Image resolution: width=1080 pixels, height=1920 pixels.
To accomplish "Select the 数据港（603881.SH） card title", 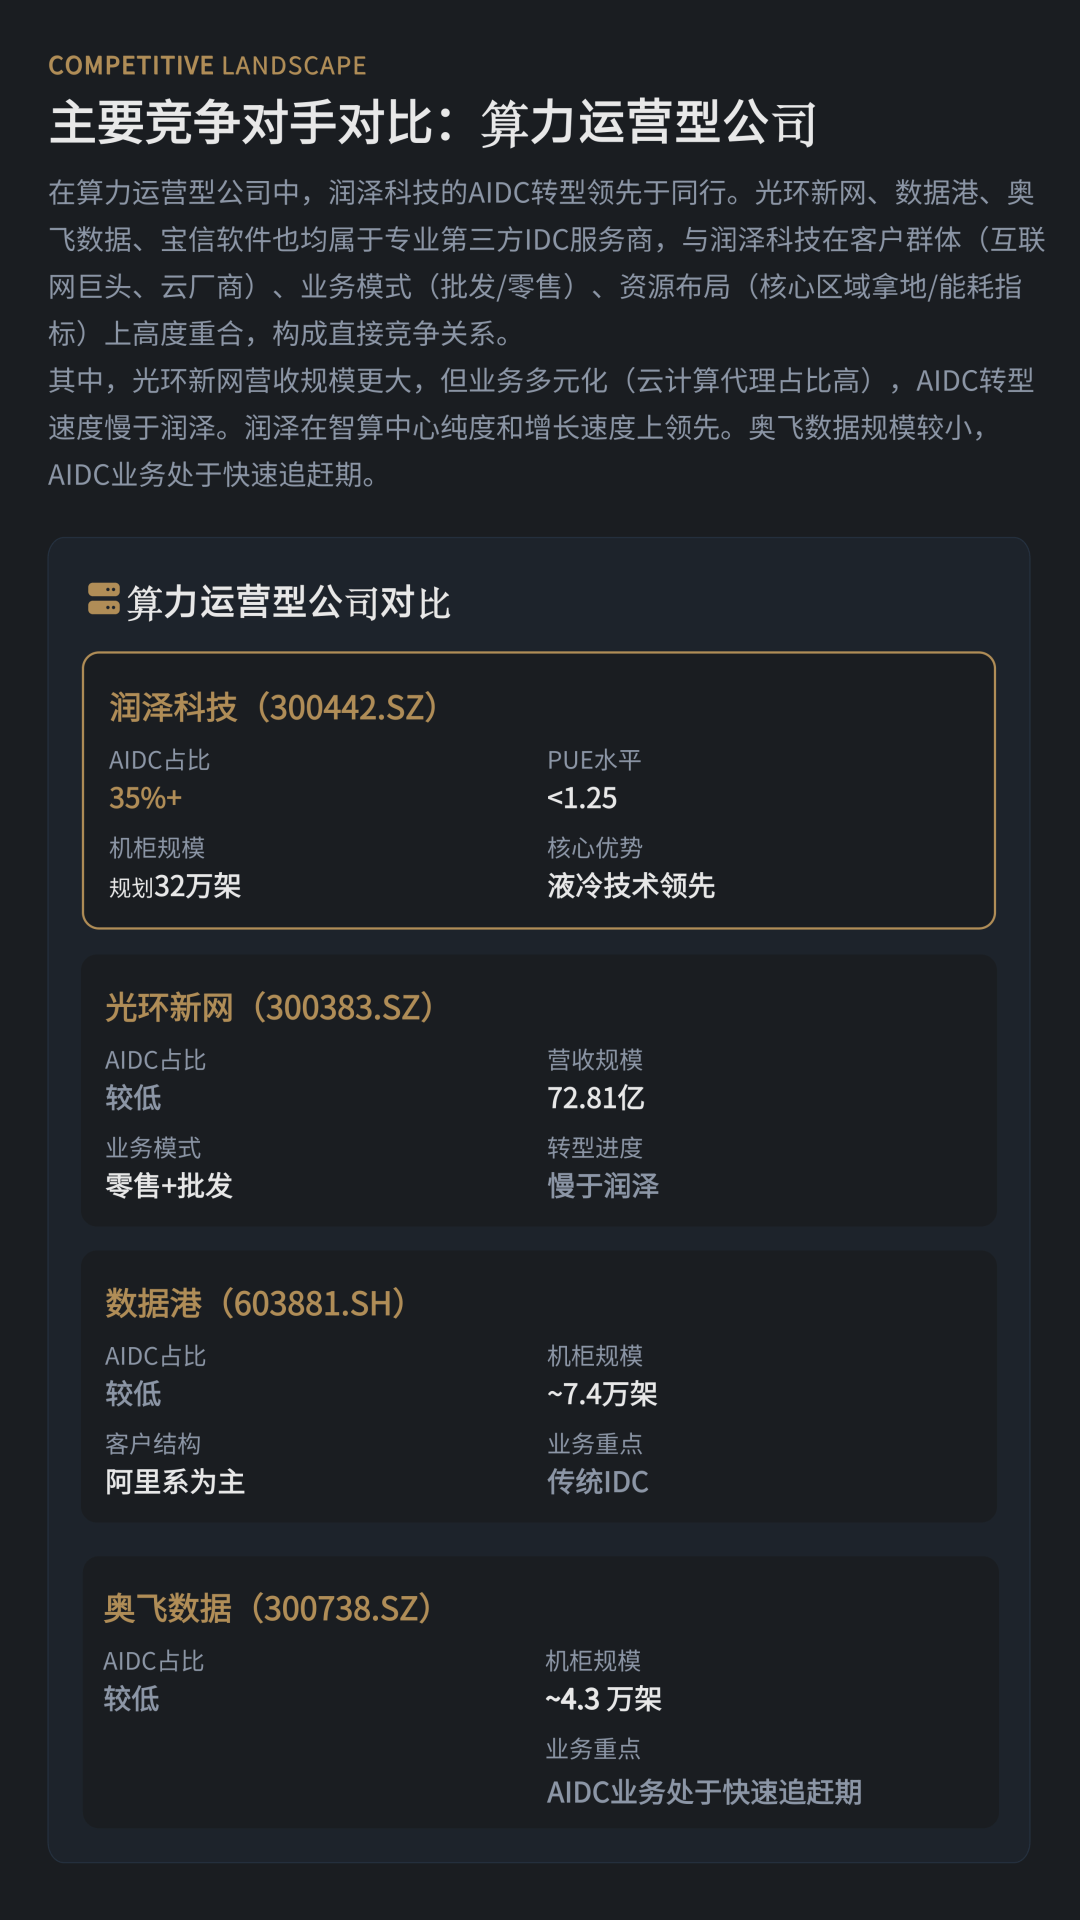I will 256,1304.
